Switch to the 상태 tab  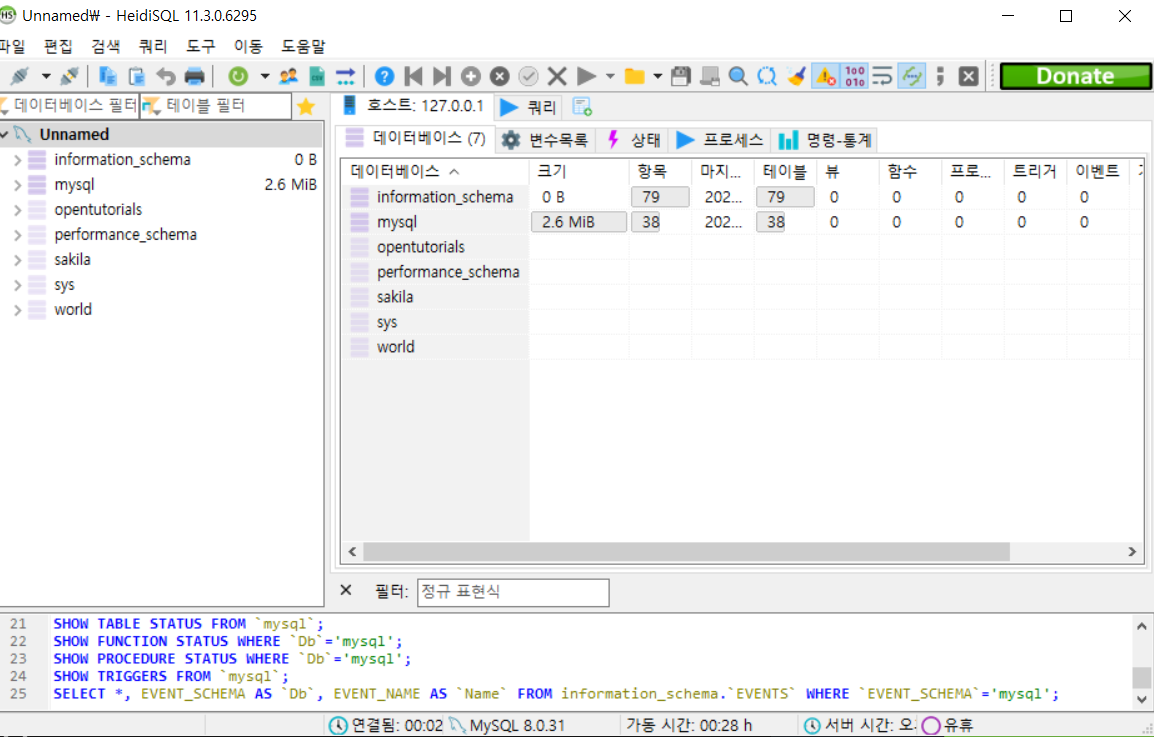(x=635, y=140)
